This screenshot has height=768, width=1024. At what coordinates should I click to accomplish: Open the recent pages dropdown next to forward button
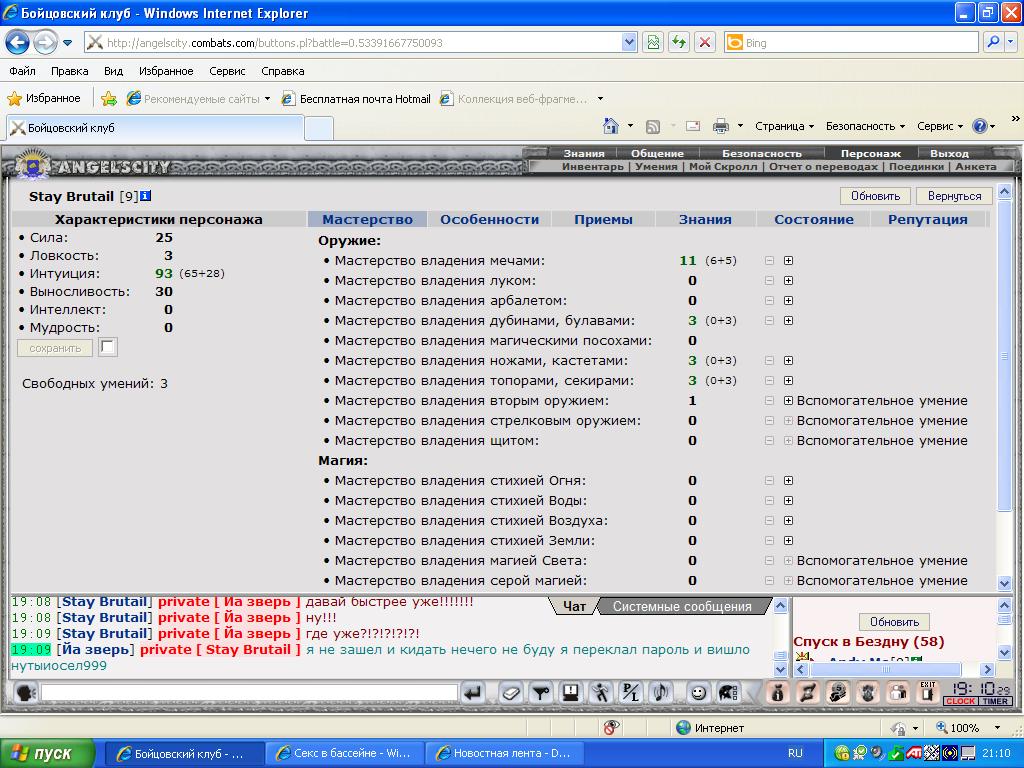[x=67, y=43]
